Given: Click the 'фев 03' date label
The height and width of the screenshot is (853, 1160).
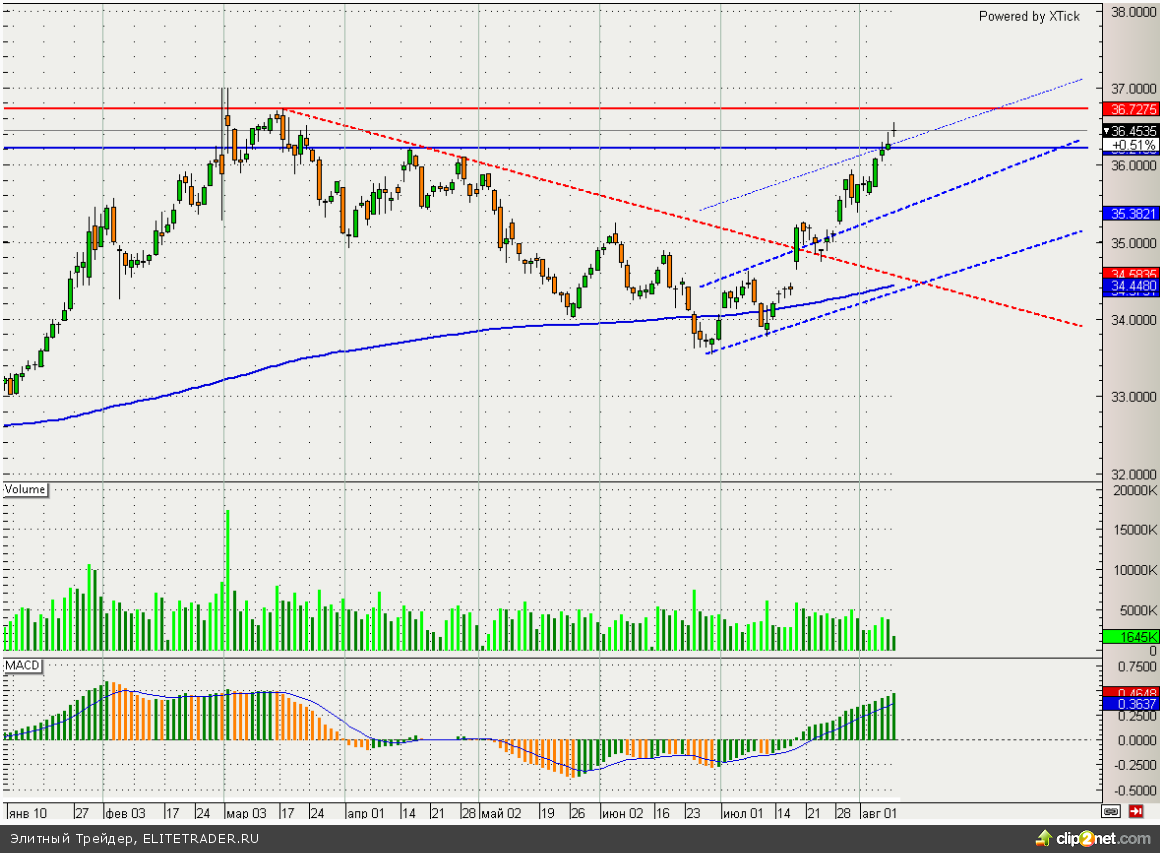Looking at the screenshot, I should coord(125,813).
